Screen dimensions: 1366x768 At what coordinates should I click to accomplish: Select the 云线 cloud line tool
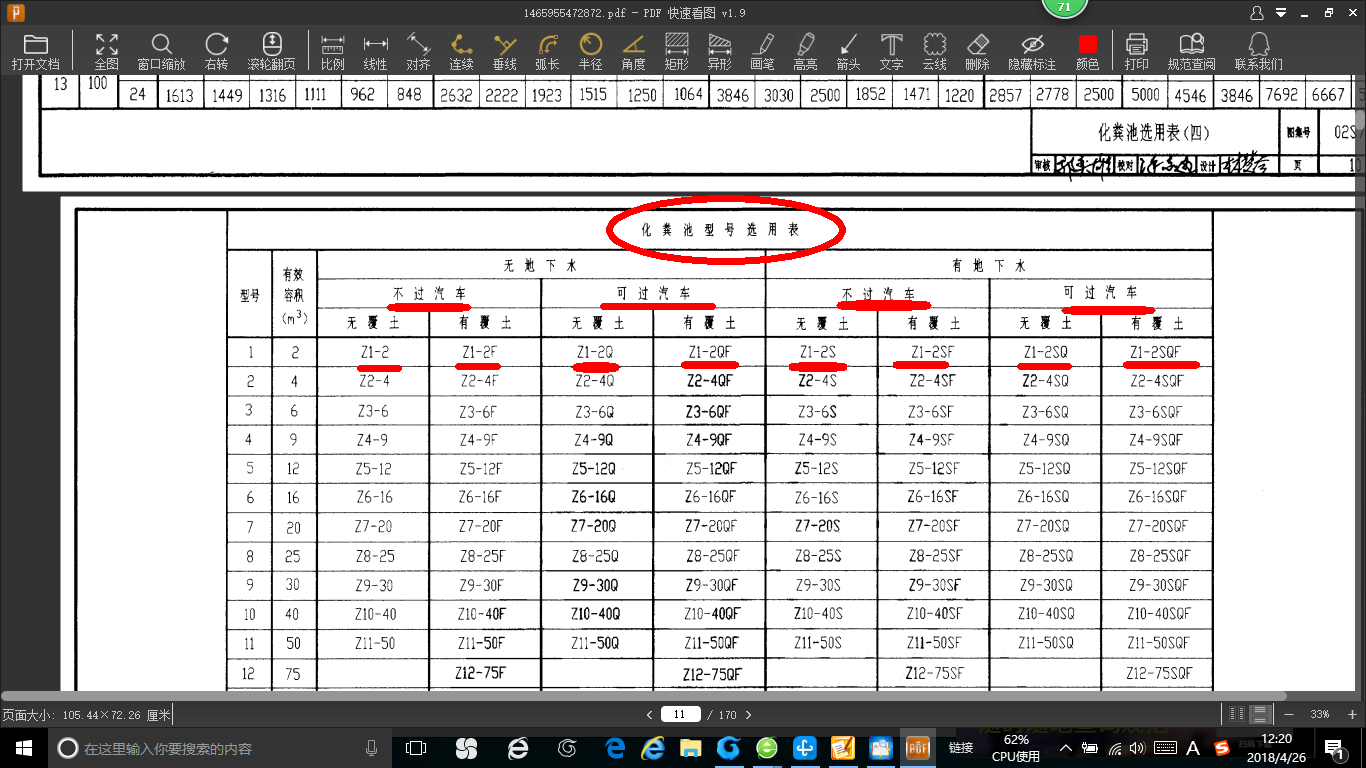click(935, 52)
